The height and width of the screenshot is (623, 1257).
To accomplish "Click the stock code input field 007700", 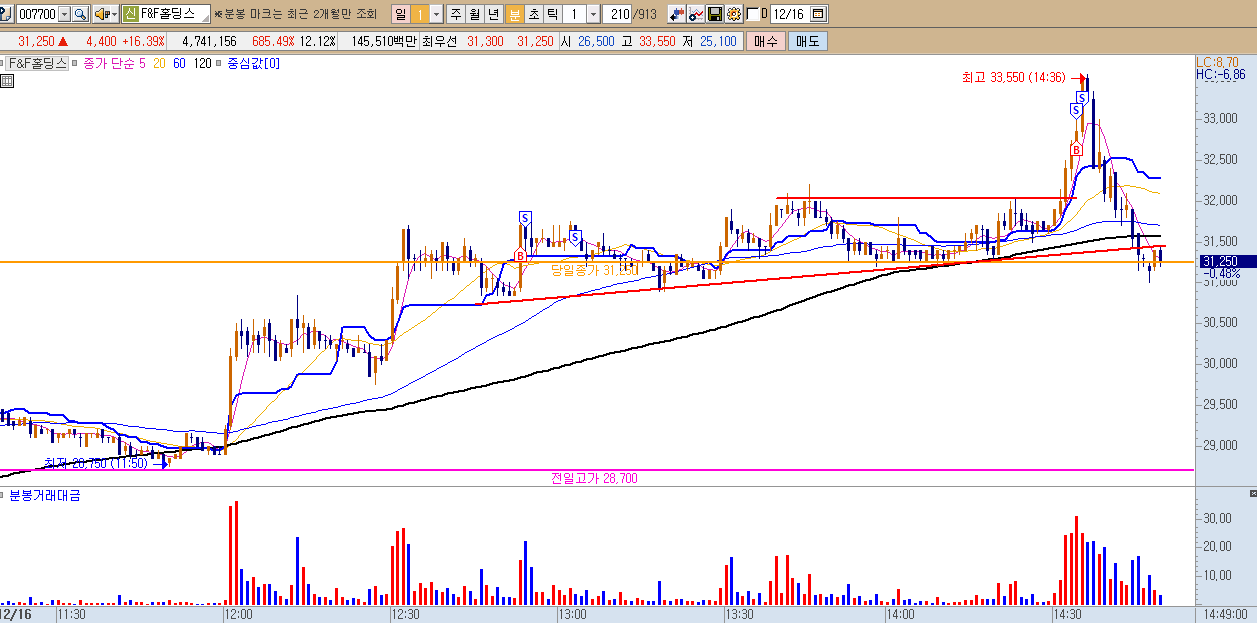I will tap(38, 14).
